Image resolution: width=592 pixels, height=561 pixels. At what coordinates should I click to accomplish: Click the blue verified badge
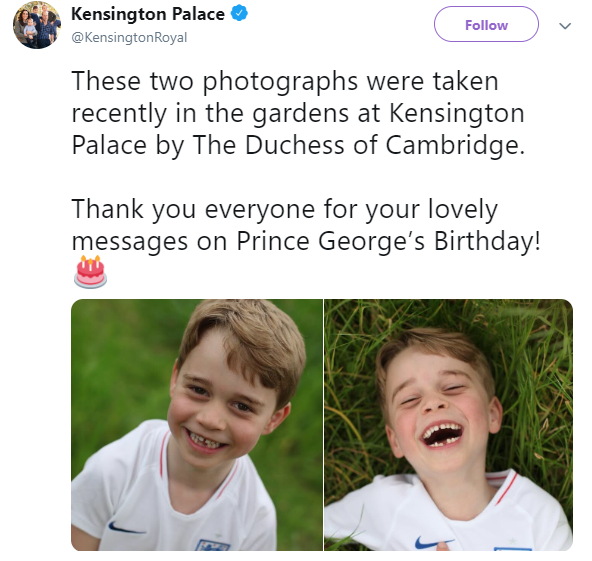point(239,14)
